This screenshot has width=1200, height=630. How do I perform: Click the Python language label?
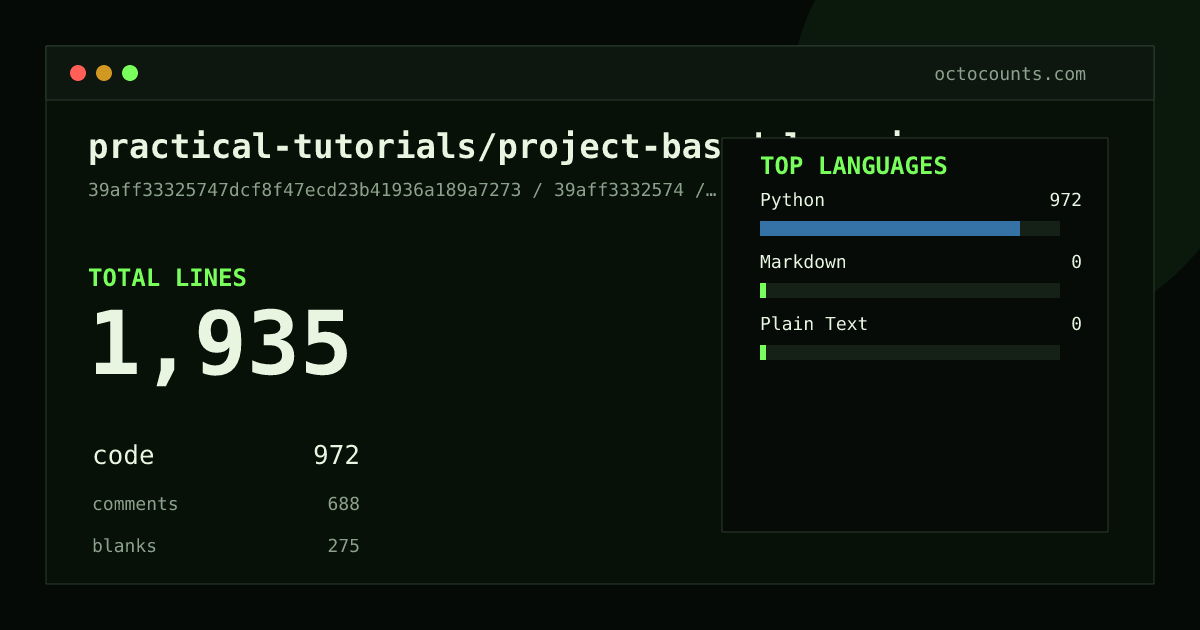792,200
